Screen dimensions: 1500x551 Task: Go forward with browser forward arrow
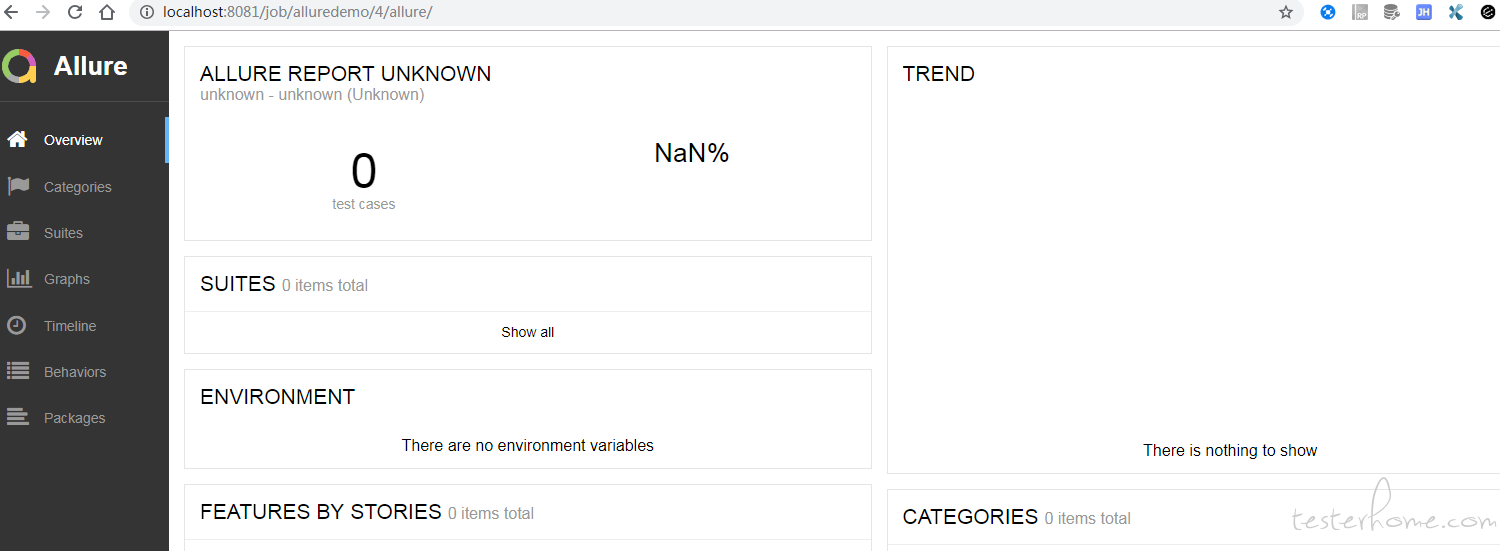coord(43,12)
